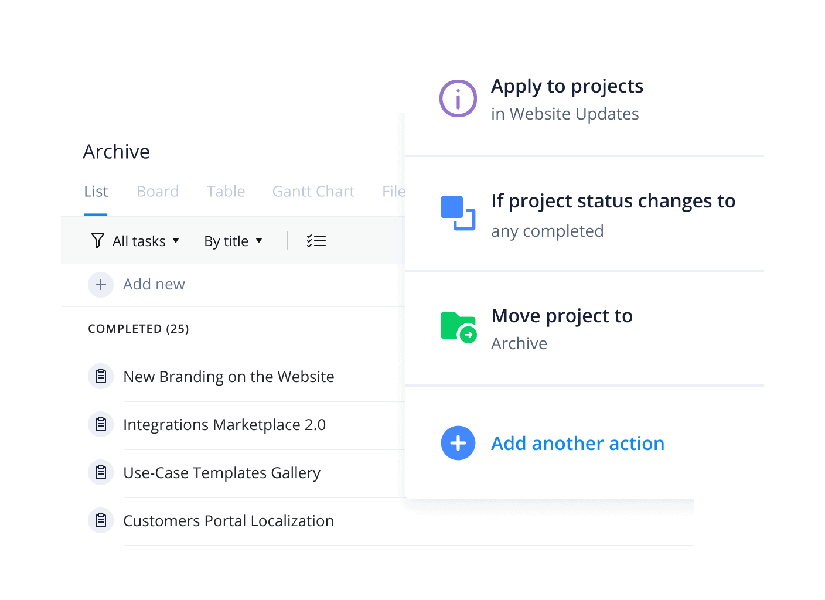The height and width of the screenshot is (600, 825).
Task: Click Add another action
Action: tap(578, 443)
